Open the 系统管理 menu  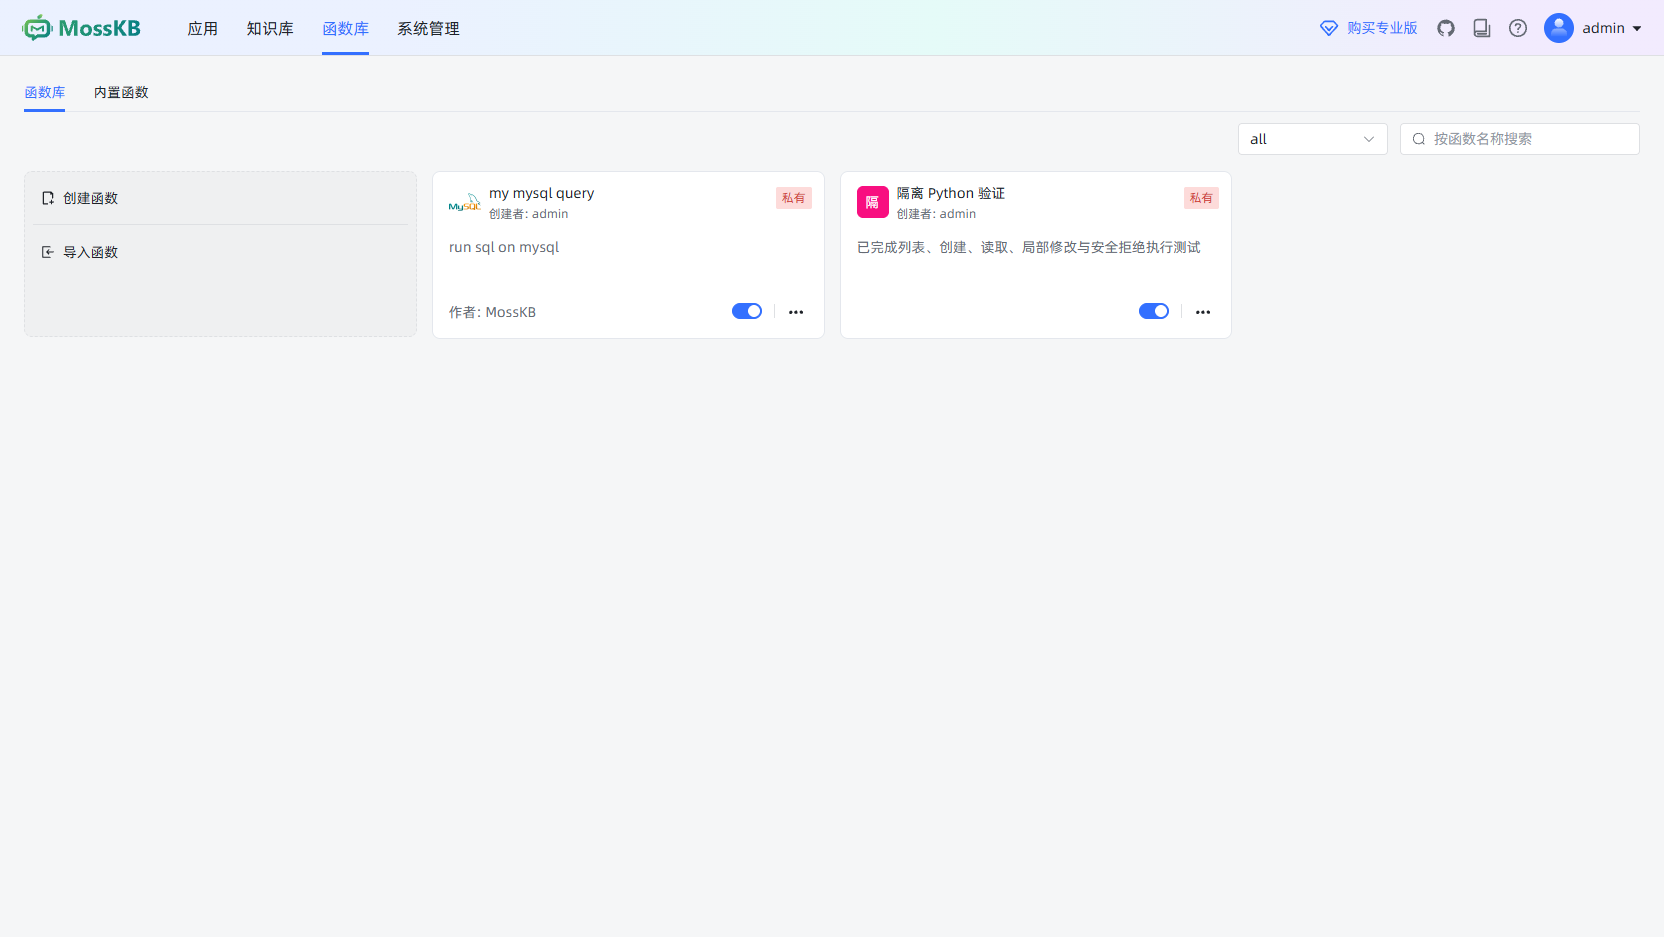tap(429, 28)
